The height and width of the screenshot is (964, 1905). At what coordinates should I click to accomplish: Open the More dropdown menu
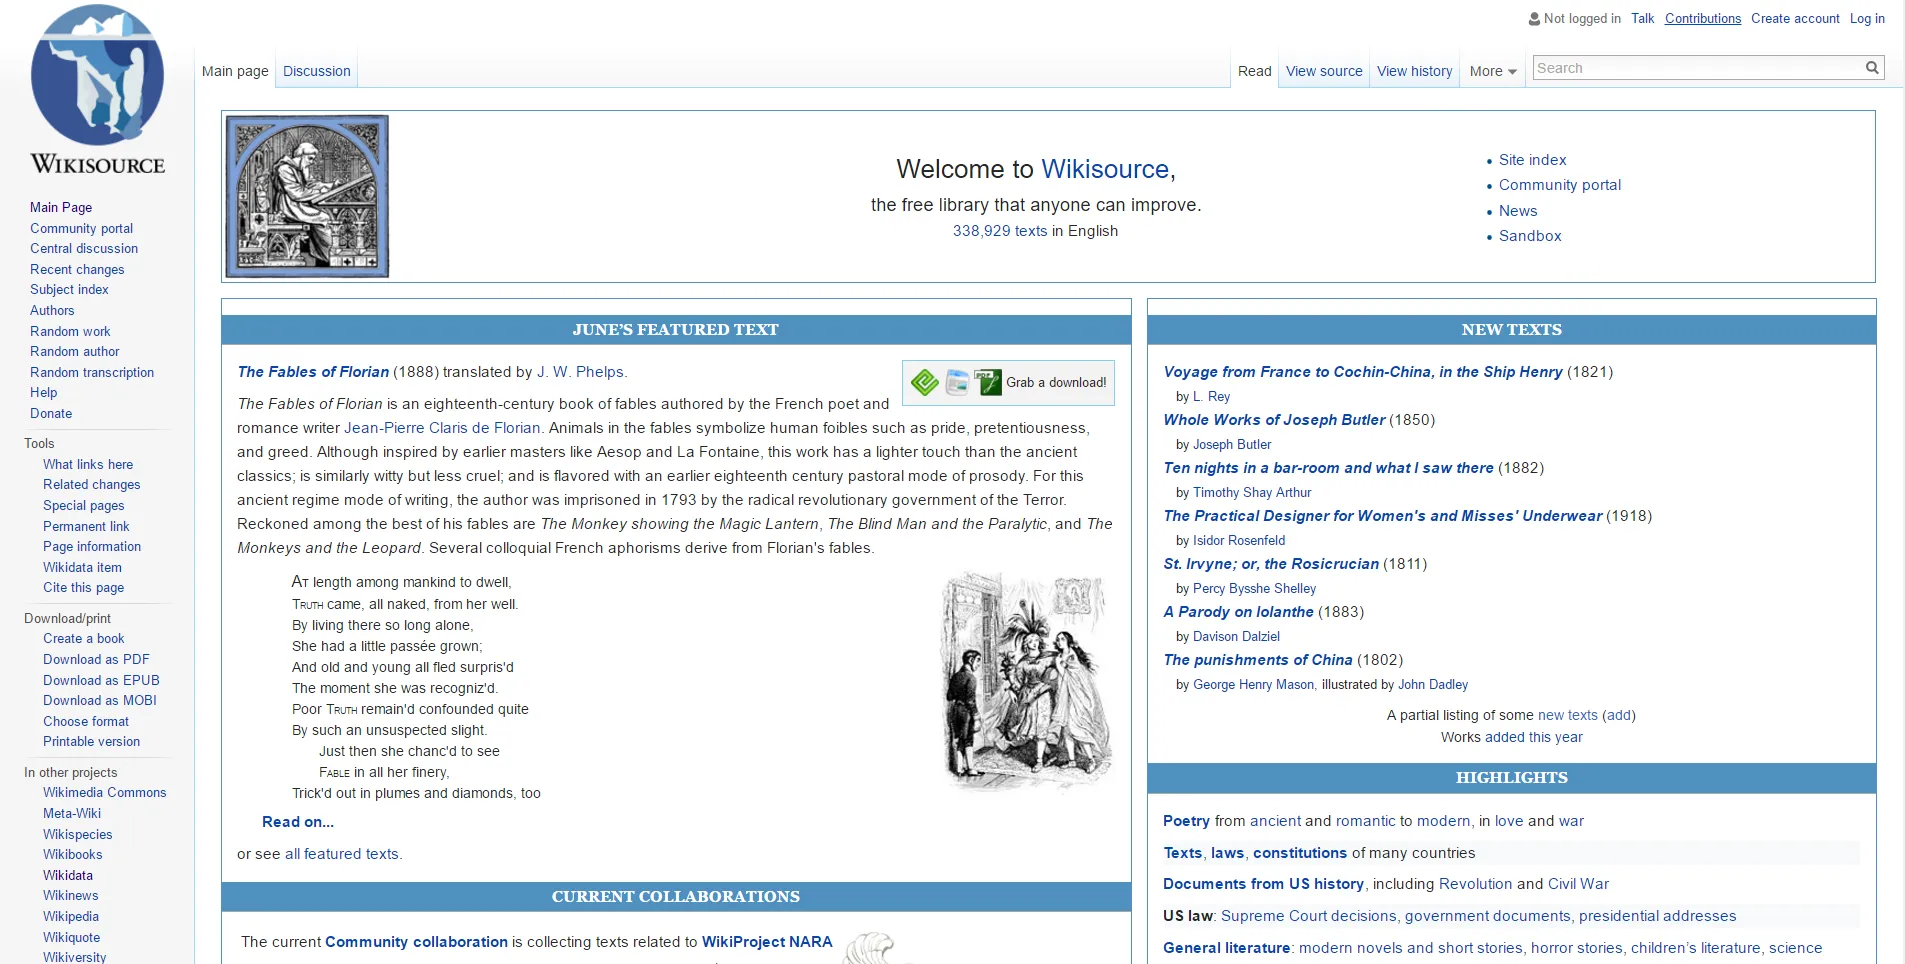pyautogui.click(x=1491, y=71)
